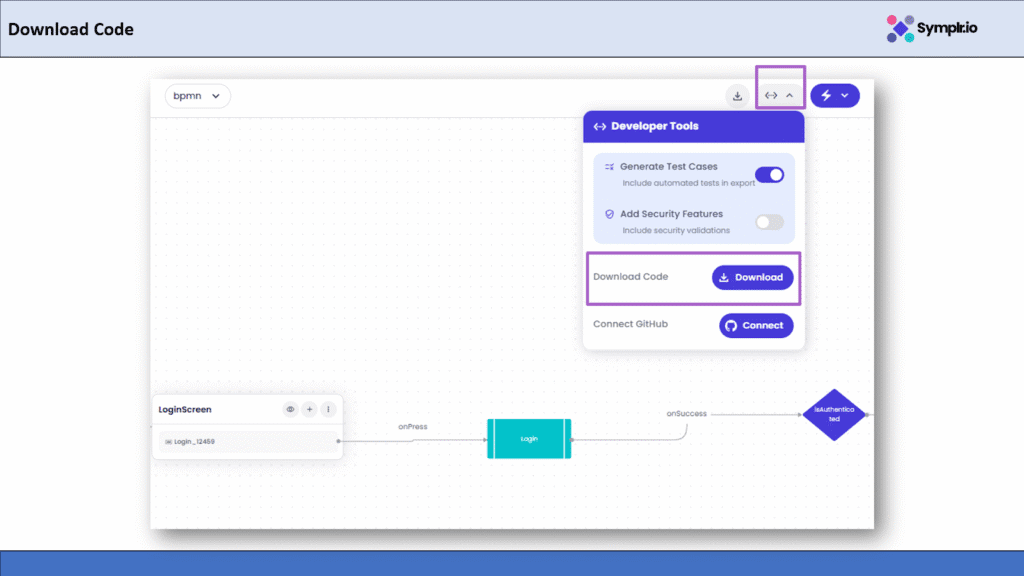This screenshot has height=576, width=1024.
Task: Click the Download code button
Action: tap(752, 277)
